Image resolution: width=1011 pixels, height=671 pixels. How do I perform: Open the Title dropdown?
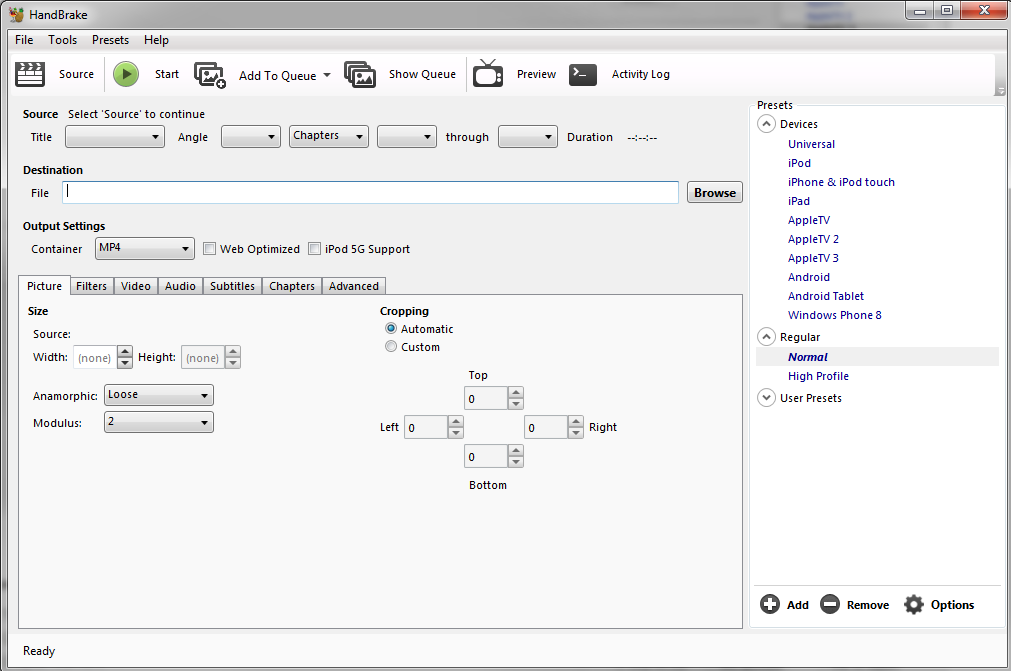(x=115, y=137)
